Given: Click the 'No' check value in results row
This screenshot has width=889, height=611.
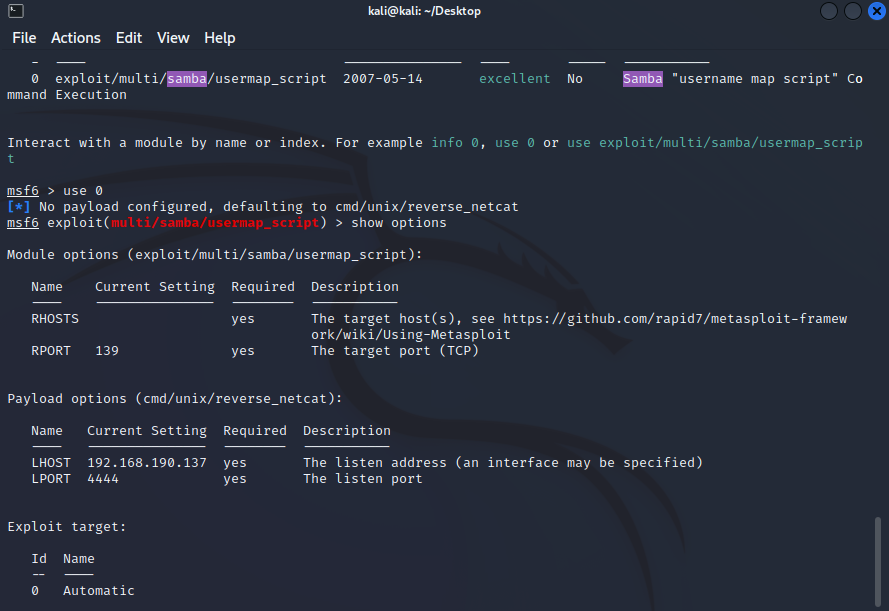Looking at the screenshot, I should click(x=575, y=79).
